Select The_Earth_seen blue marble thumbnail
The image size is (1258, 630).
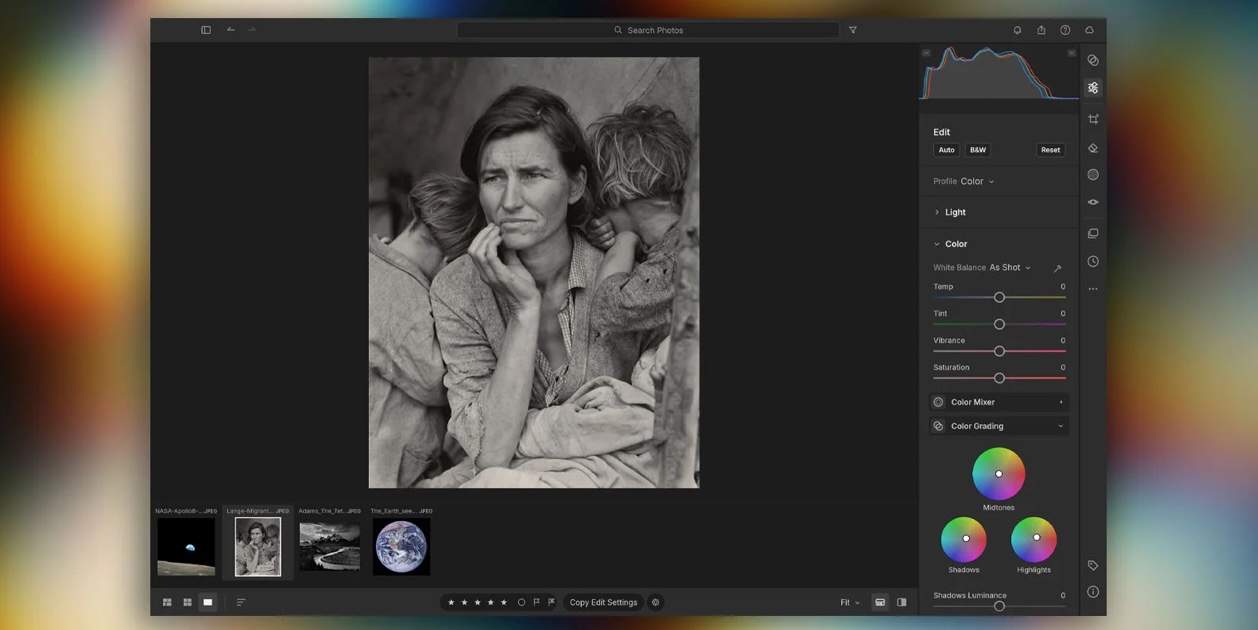(x=402, y=546)
